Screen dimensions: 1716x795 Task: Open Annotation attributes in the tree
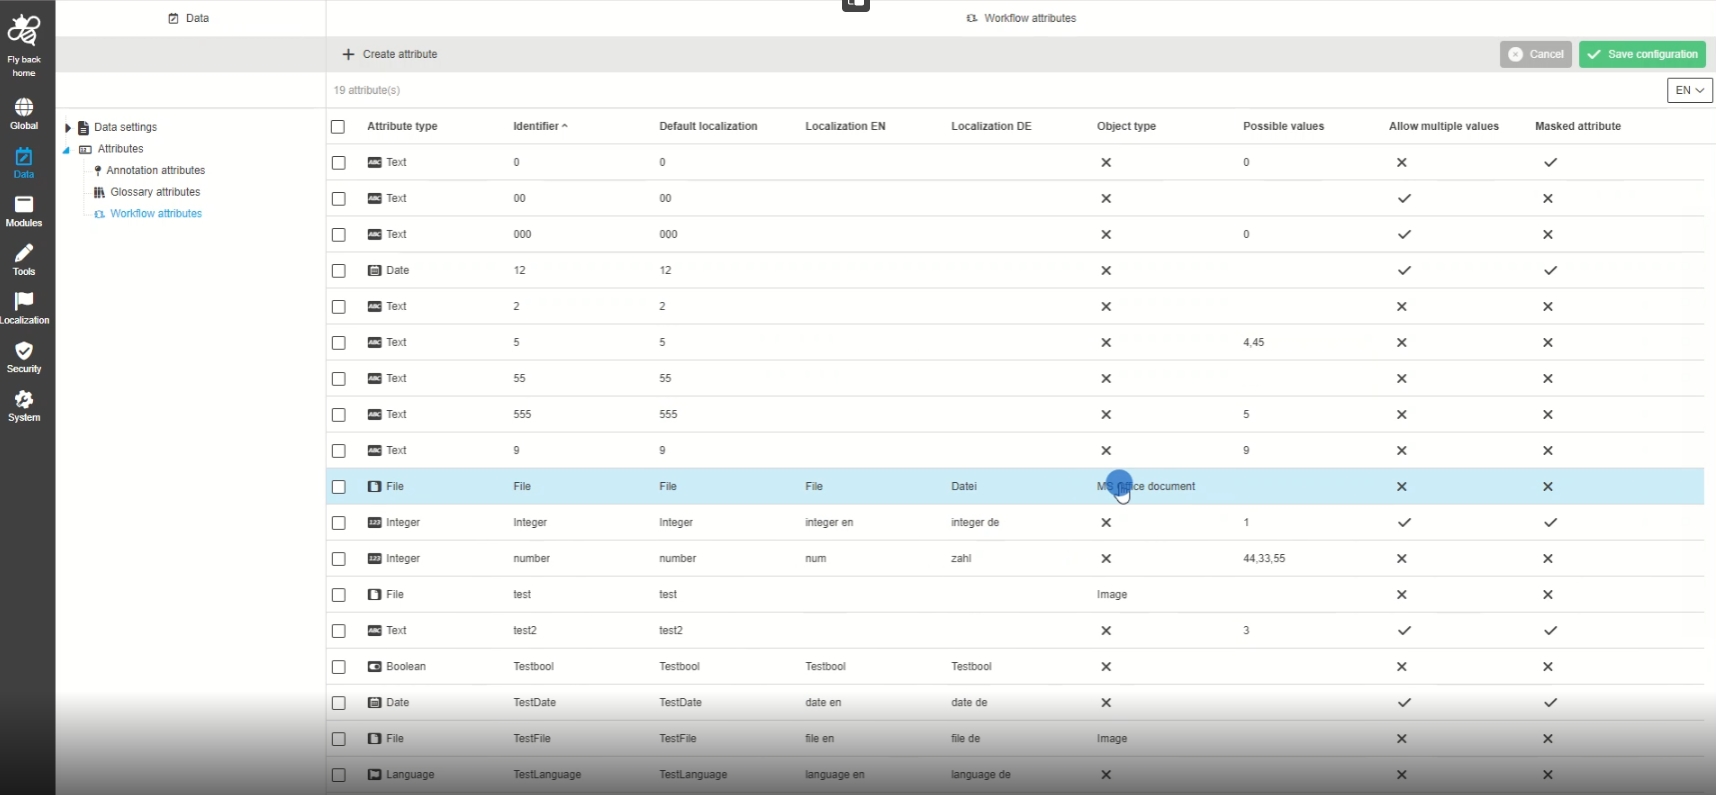(x=156, y=170)
